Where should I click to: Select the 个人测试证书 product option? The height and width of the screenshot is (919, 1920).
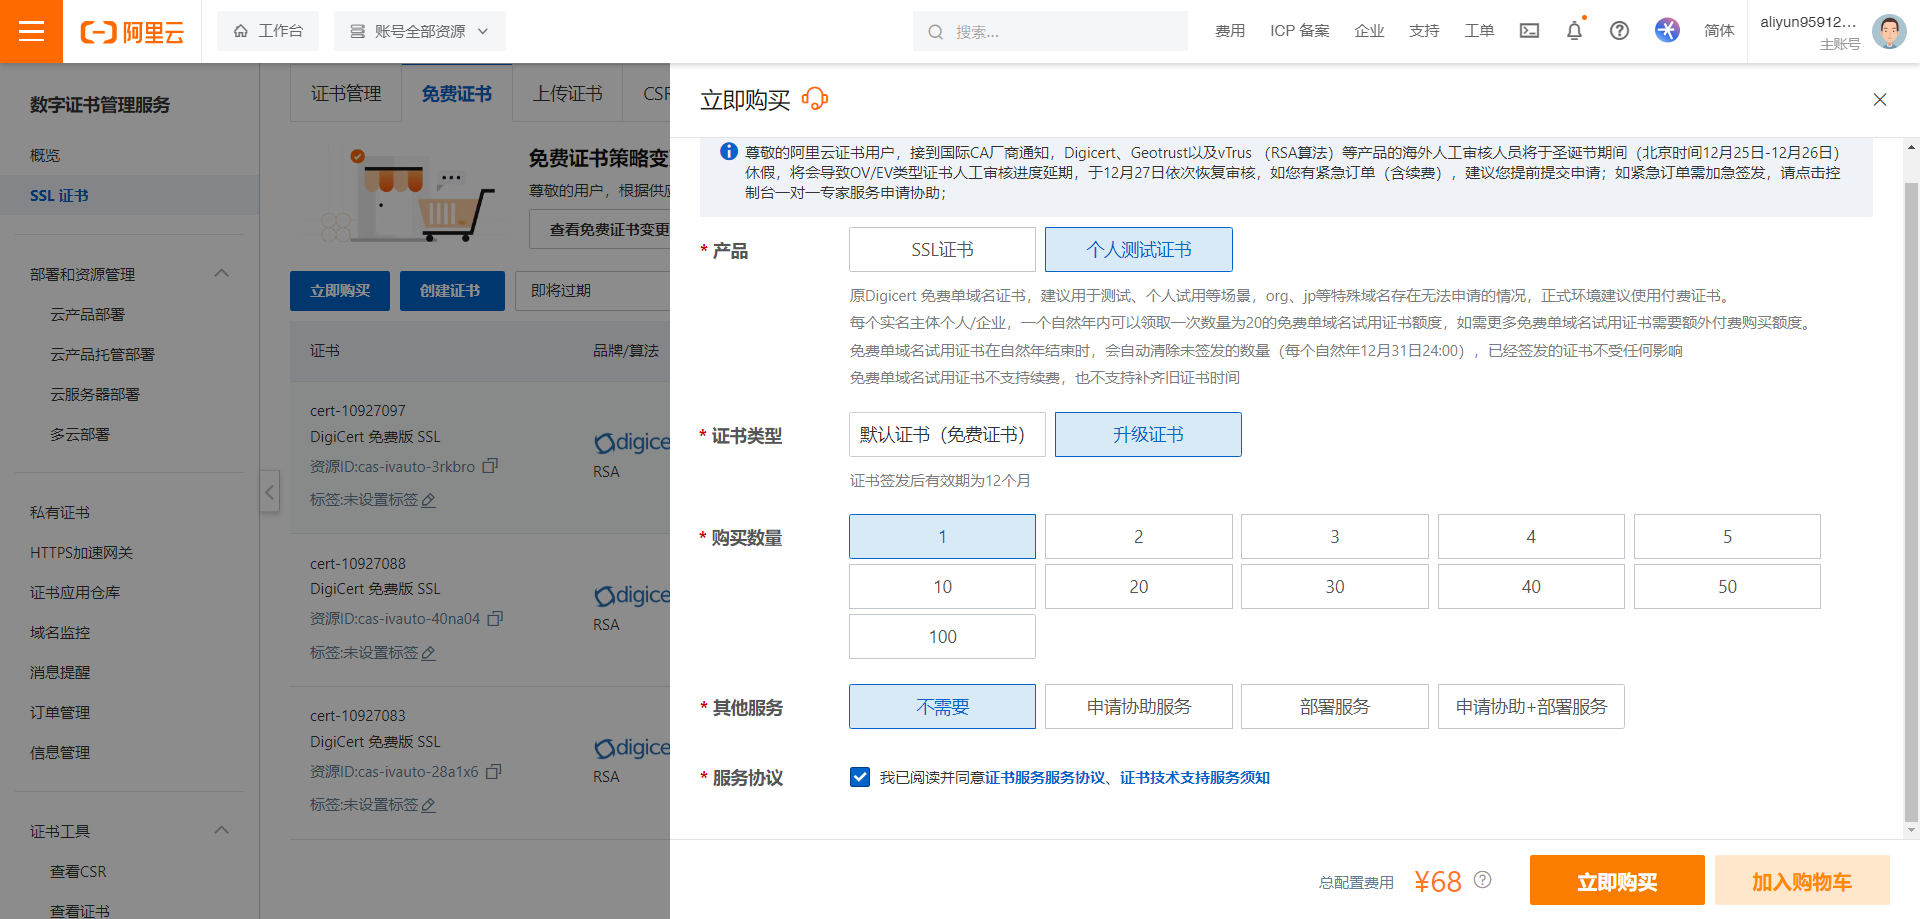1139,249
